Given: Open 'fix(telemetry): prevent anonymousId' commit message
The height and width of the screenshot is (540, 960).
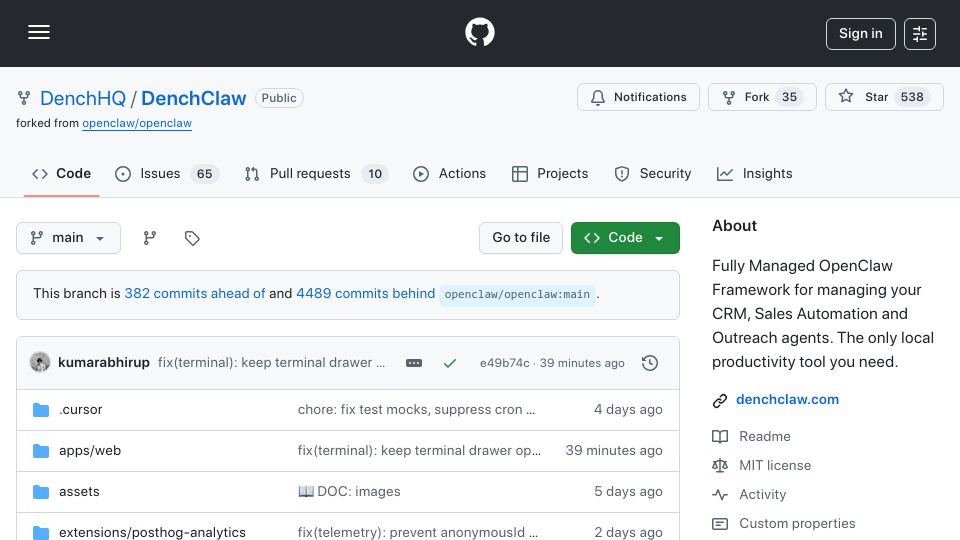Looking at the screenshot, I should coord(418,532).
